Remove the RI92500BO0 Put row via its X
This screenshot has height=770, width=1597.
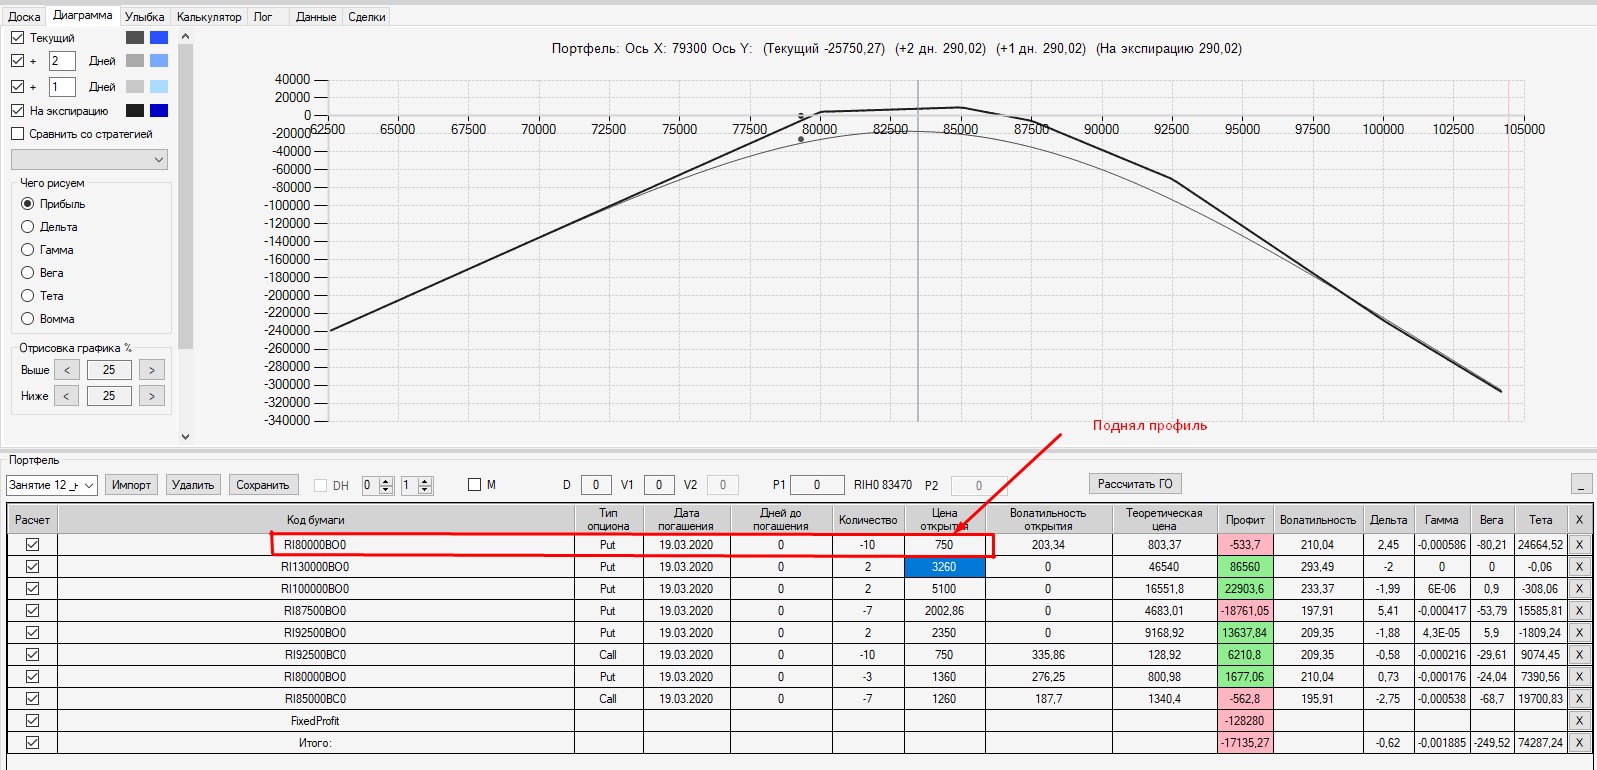[x=1579, y=633]
